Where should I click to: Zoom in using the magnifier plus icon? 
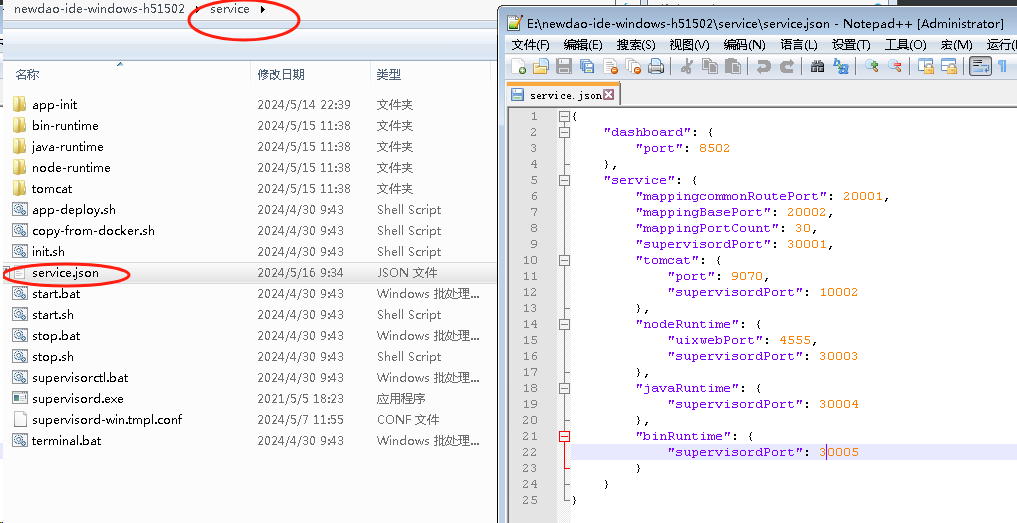[872, 66]
